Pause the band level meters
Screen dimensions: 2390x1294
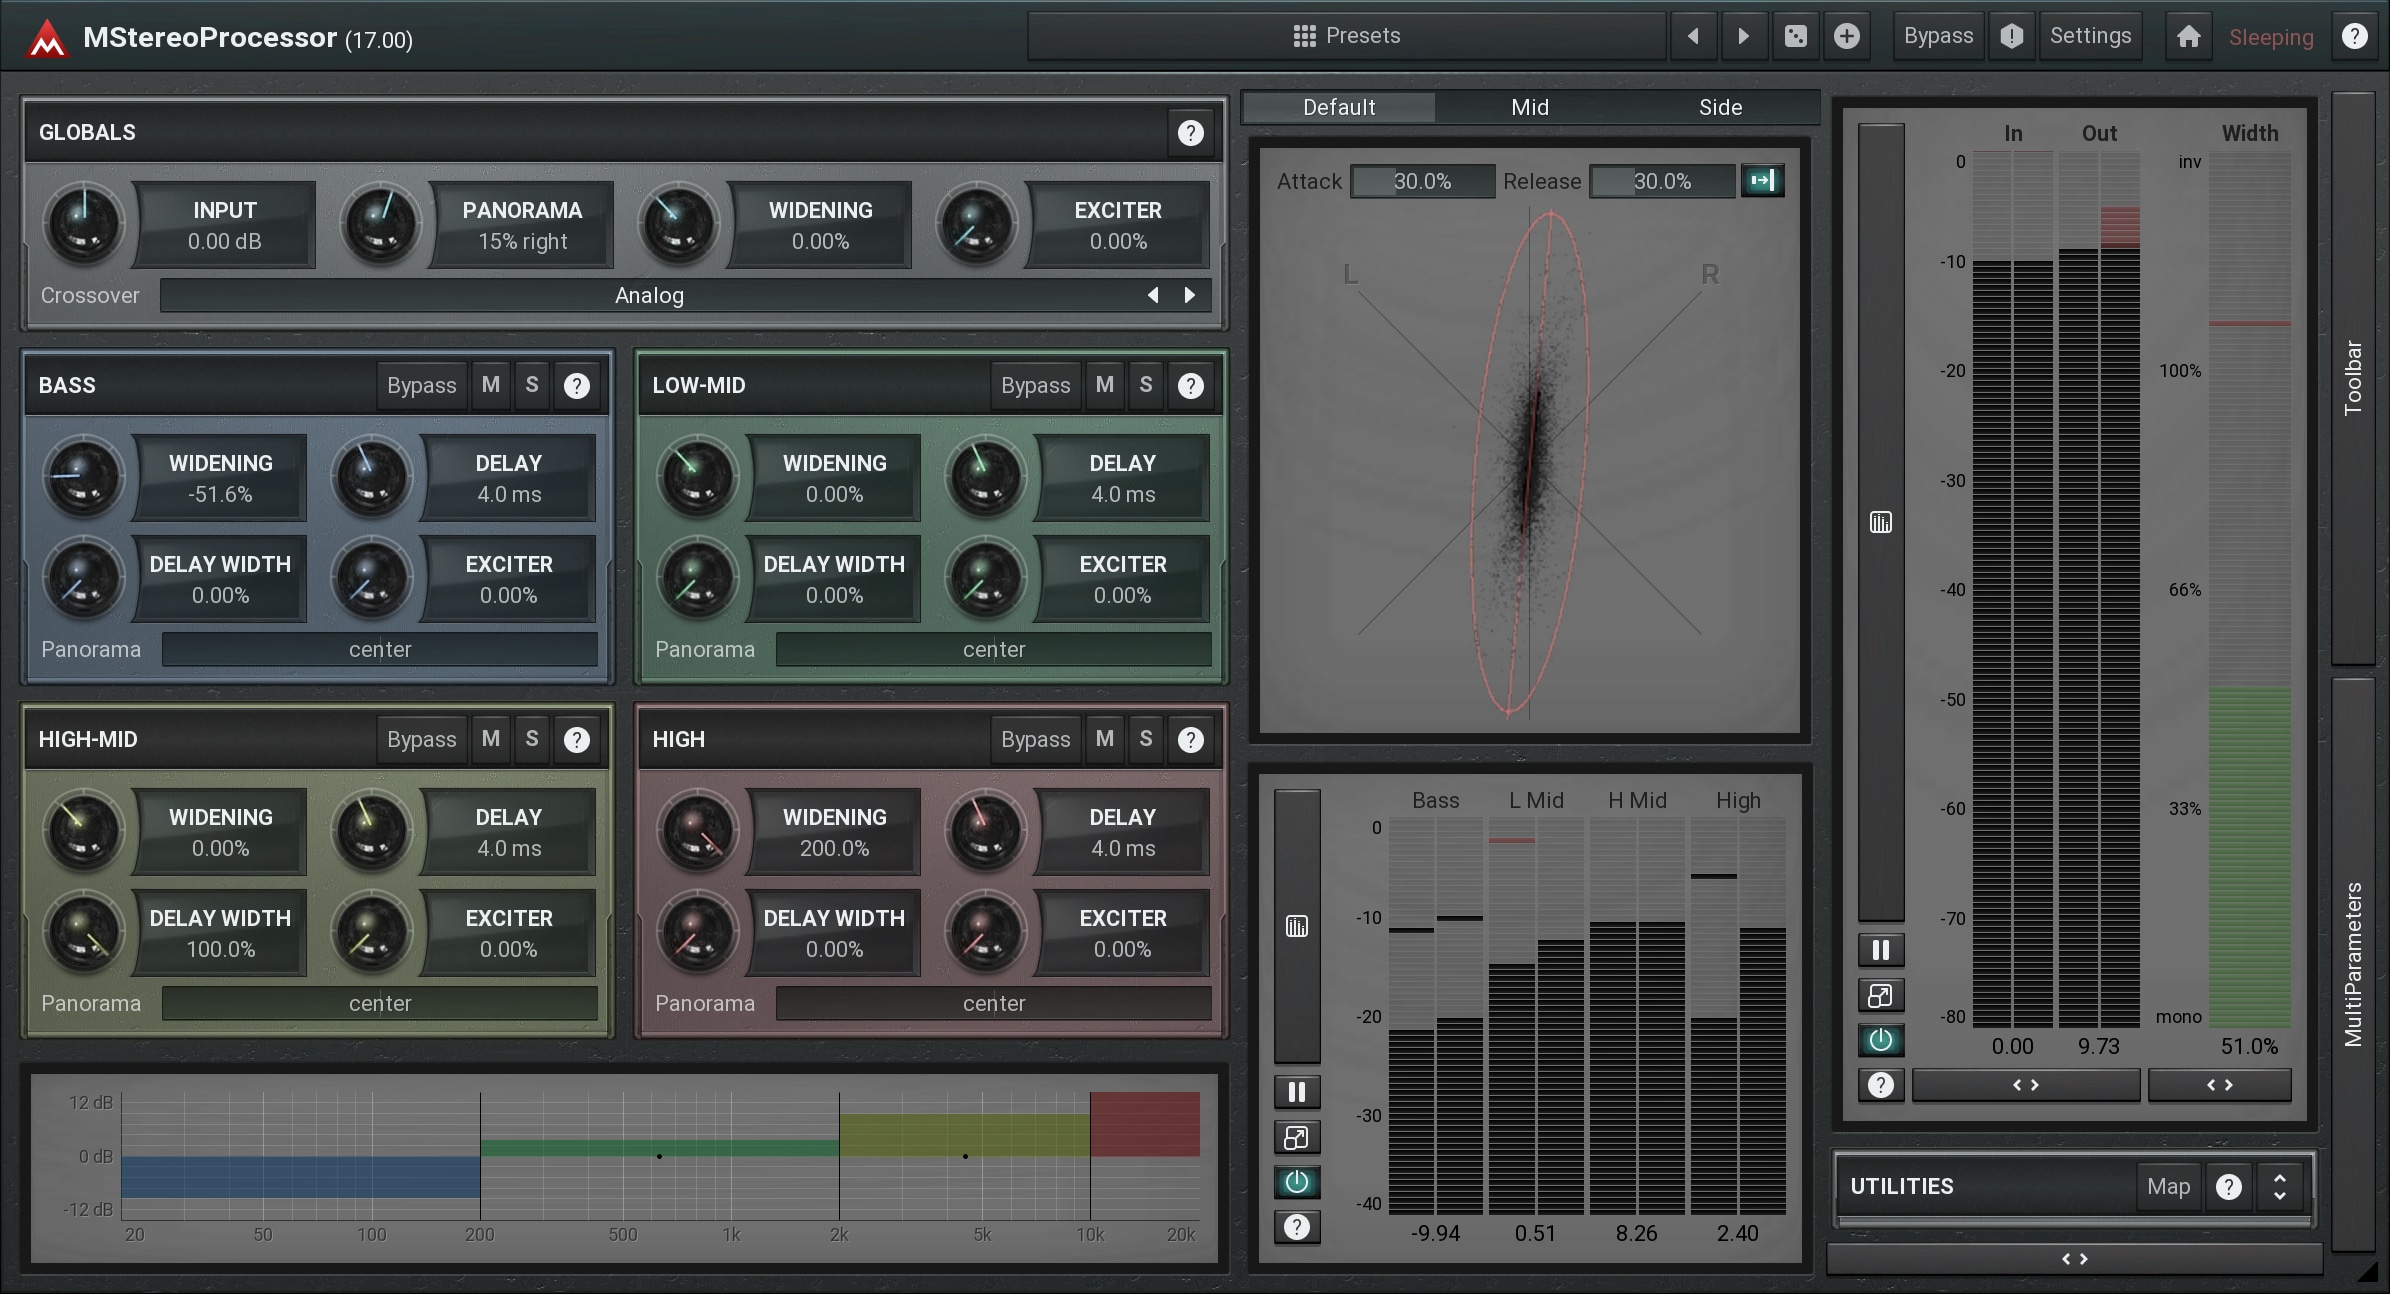[x=1296, y=1092]
